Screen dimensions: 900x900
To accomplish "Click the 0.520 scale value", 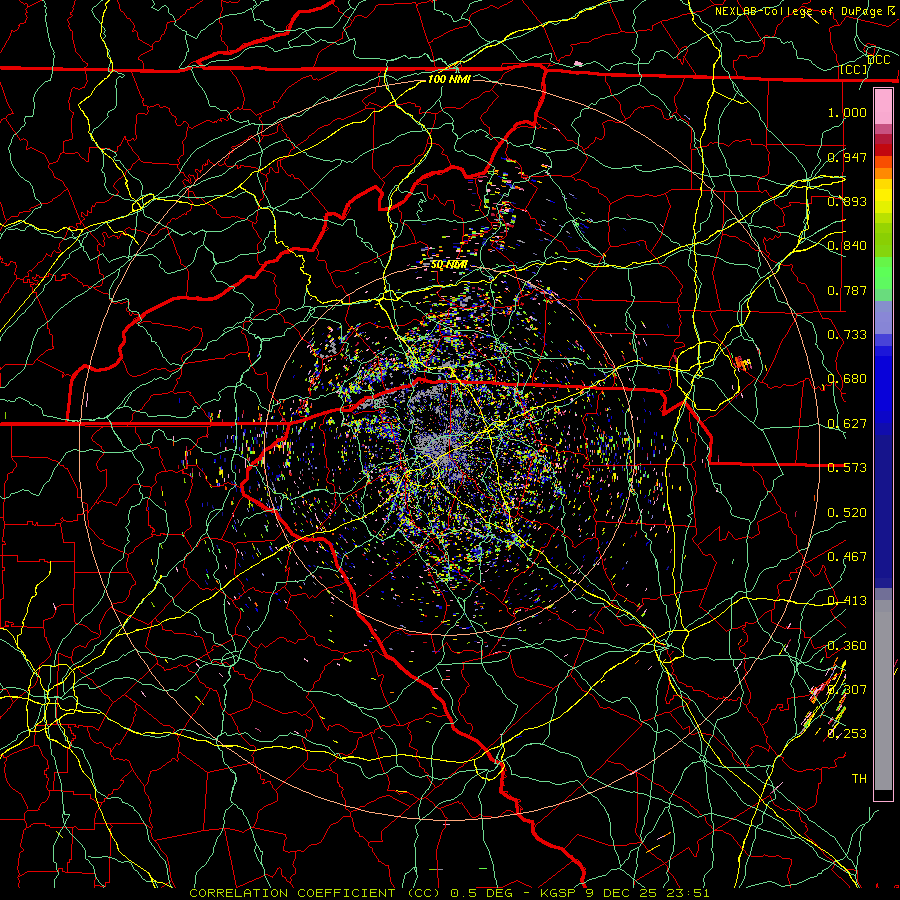I will [x=847, y=513].
